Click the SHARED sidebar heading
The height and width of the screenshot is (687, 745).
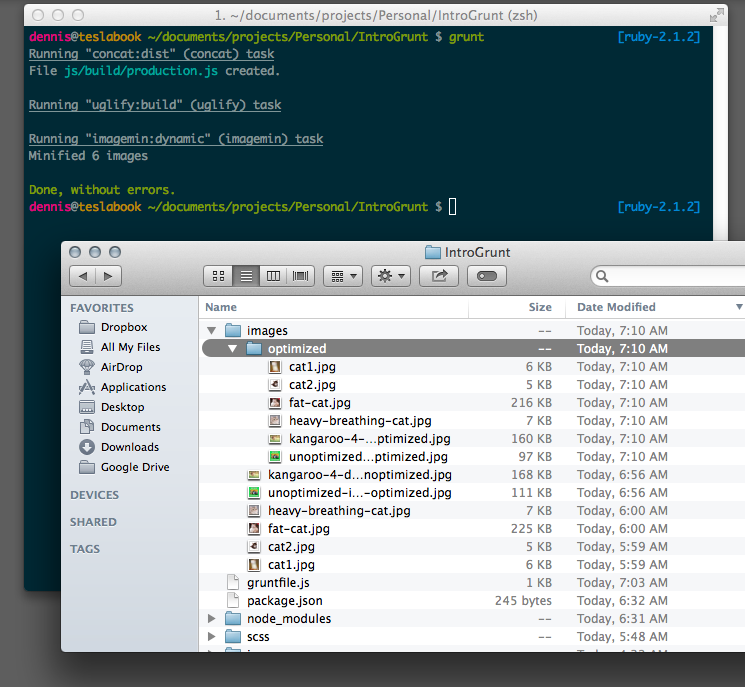pos(93,522)
